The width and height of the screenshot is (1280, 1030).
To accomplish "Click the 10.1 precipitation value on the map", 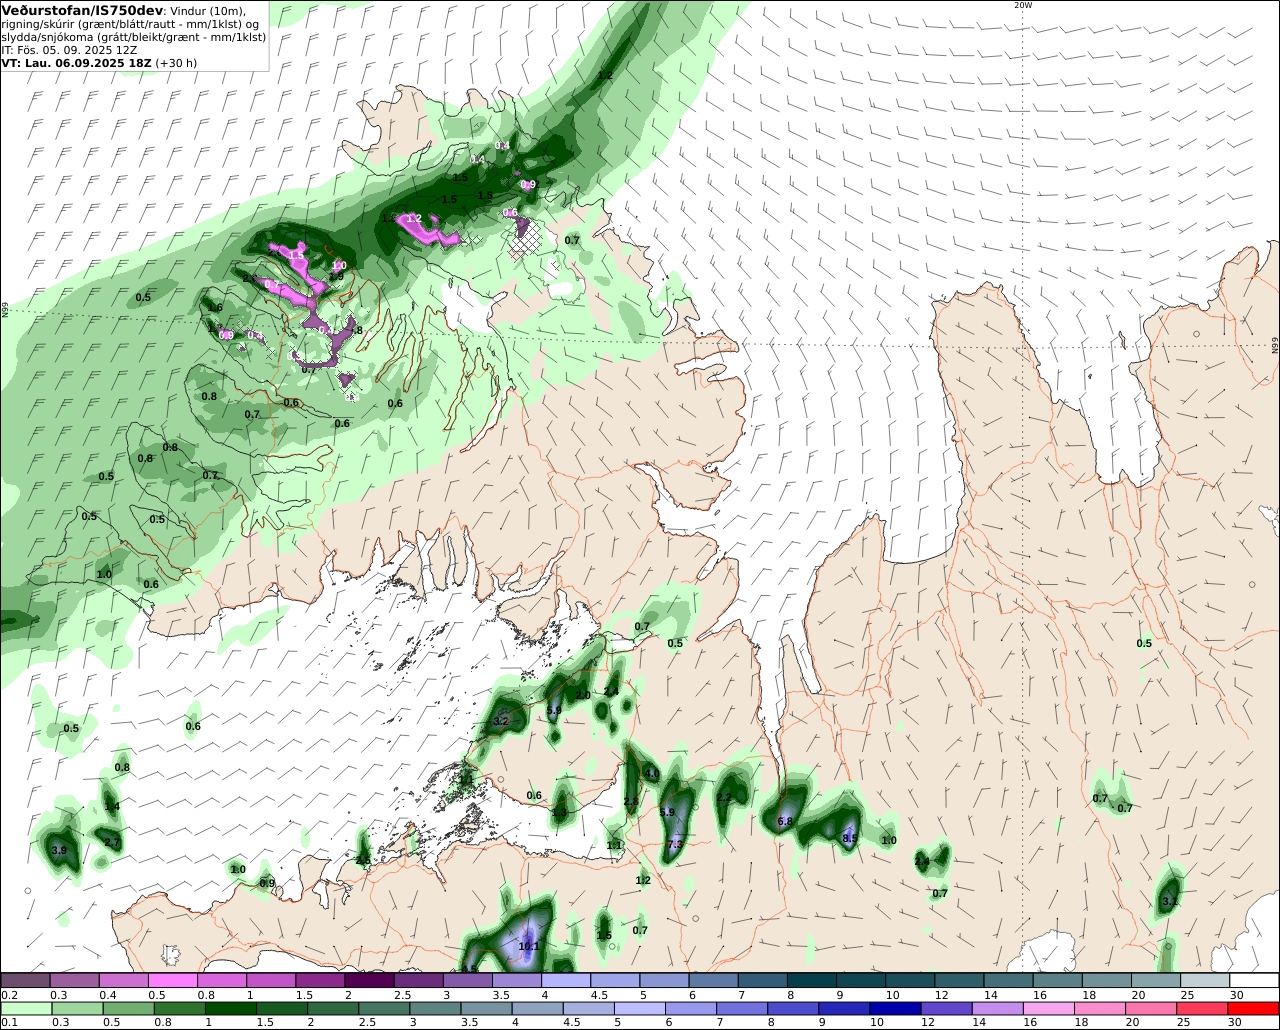I will point(529,946).
